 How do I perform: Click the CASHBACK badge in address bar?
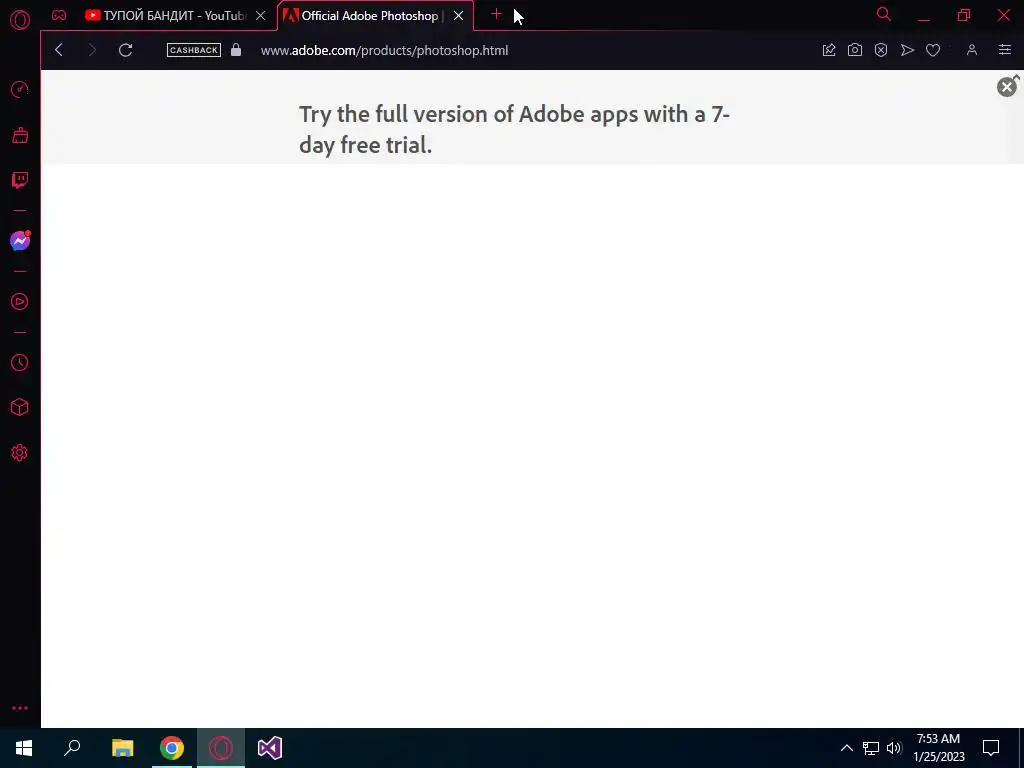coord(194,50)
